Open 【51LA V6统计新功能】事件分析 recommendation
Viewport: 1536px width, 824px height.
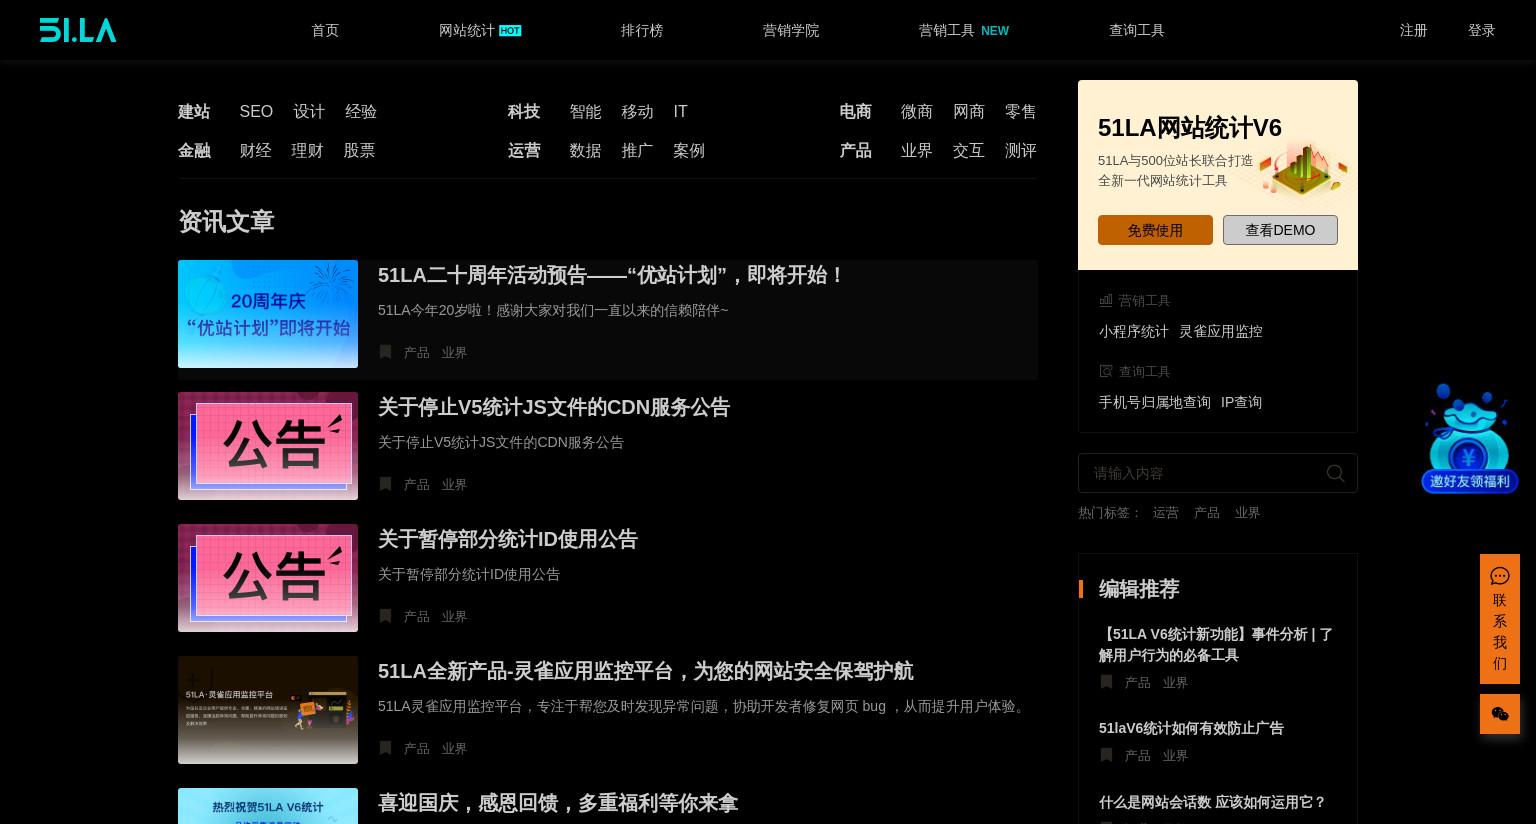click(x=1216, y=644)
